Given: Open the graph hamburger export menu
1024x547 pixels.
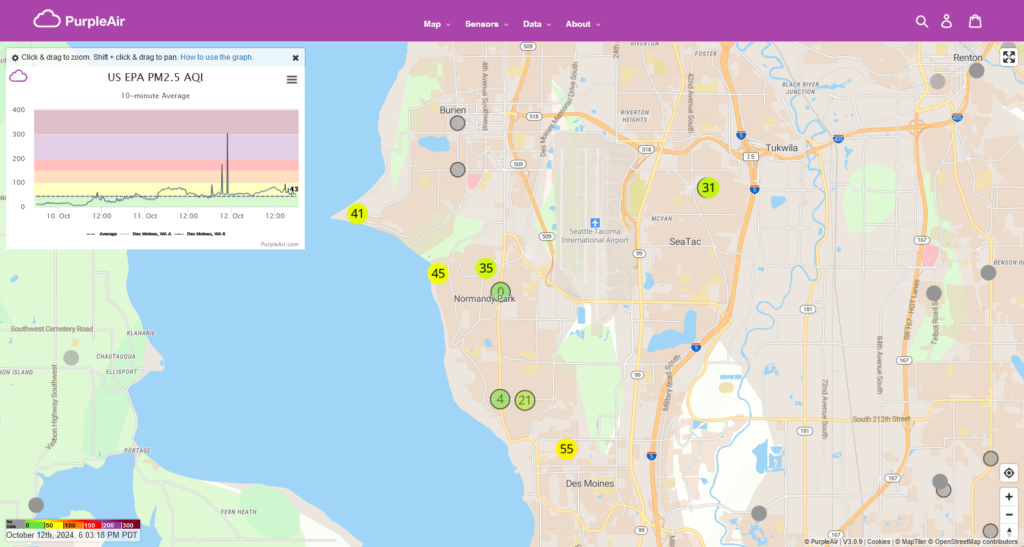Looking at the screenshot, I should [x=292, y=80].
